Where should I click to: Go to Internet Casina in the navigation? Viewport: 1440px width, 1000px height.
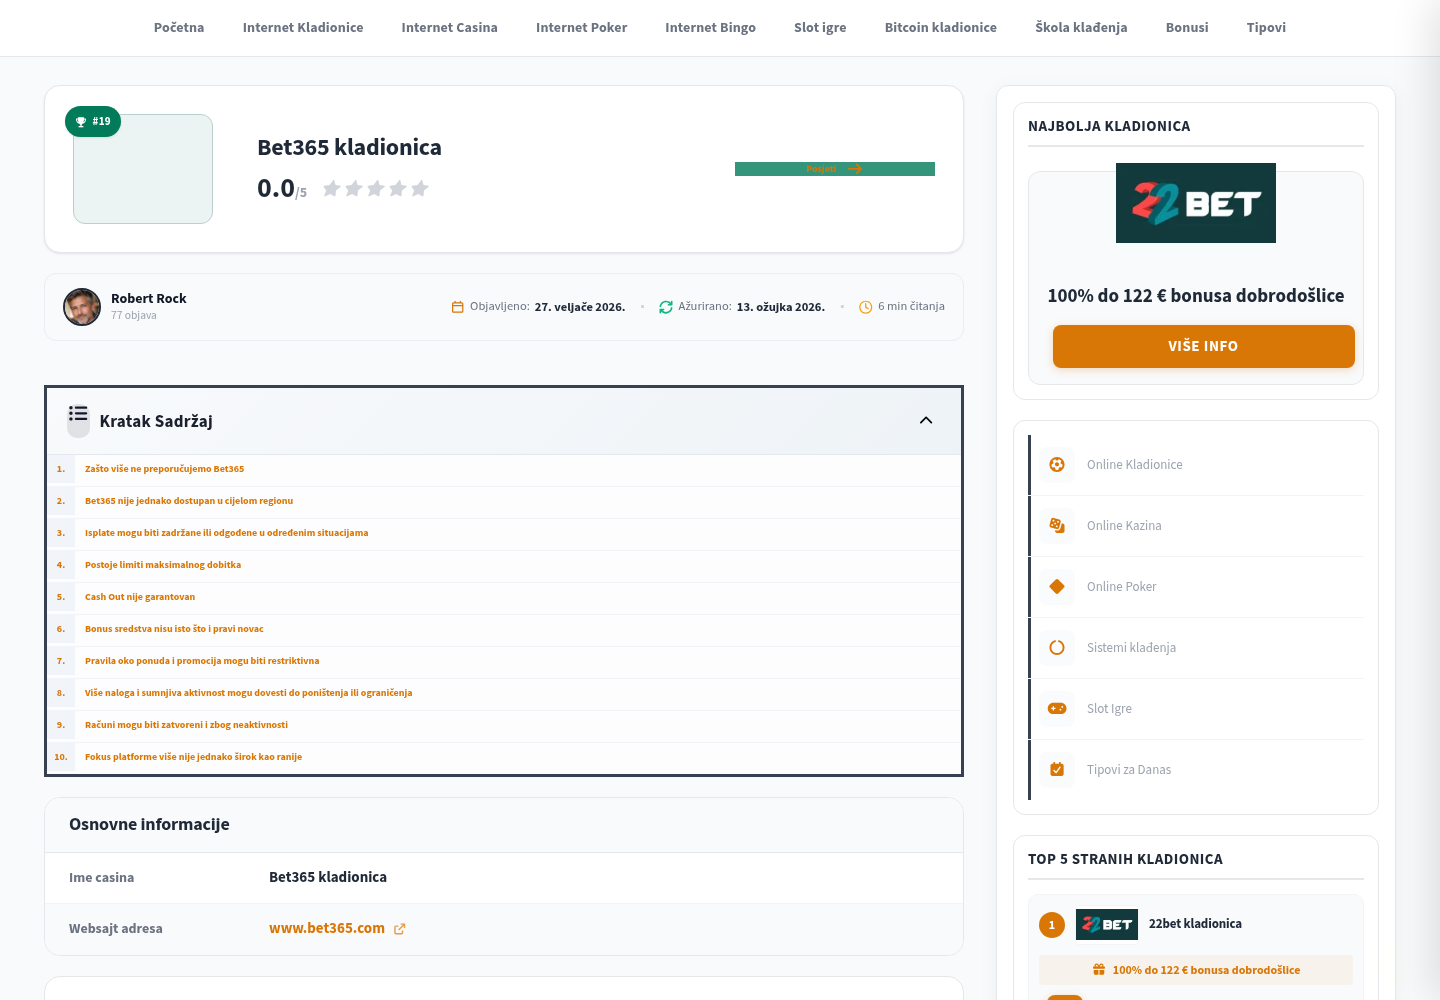(x=450, y=28)
